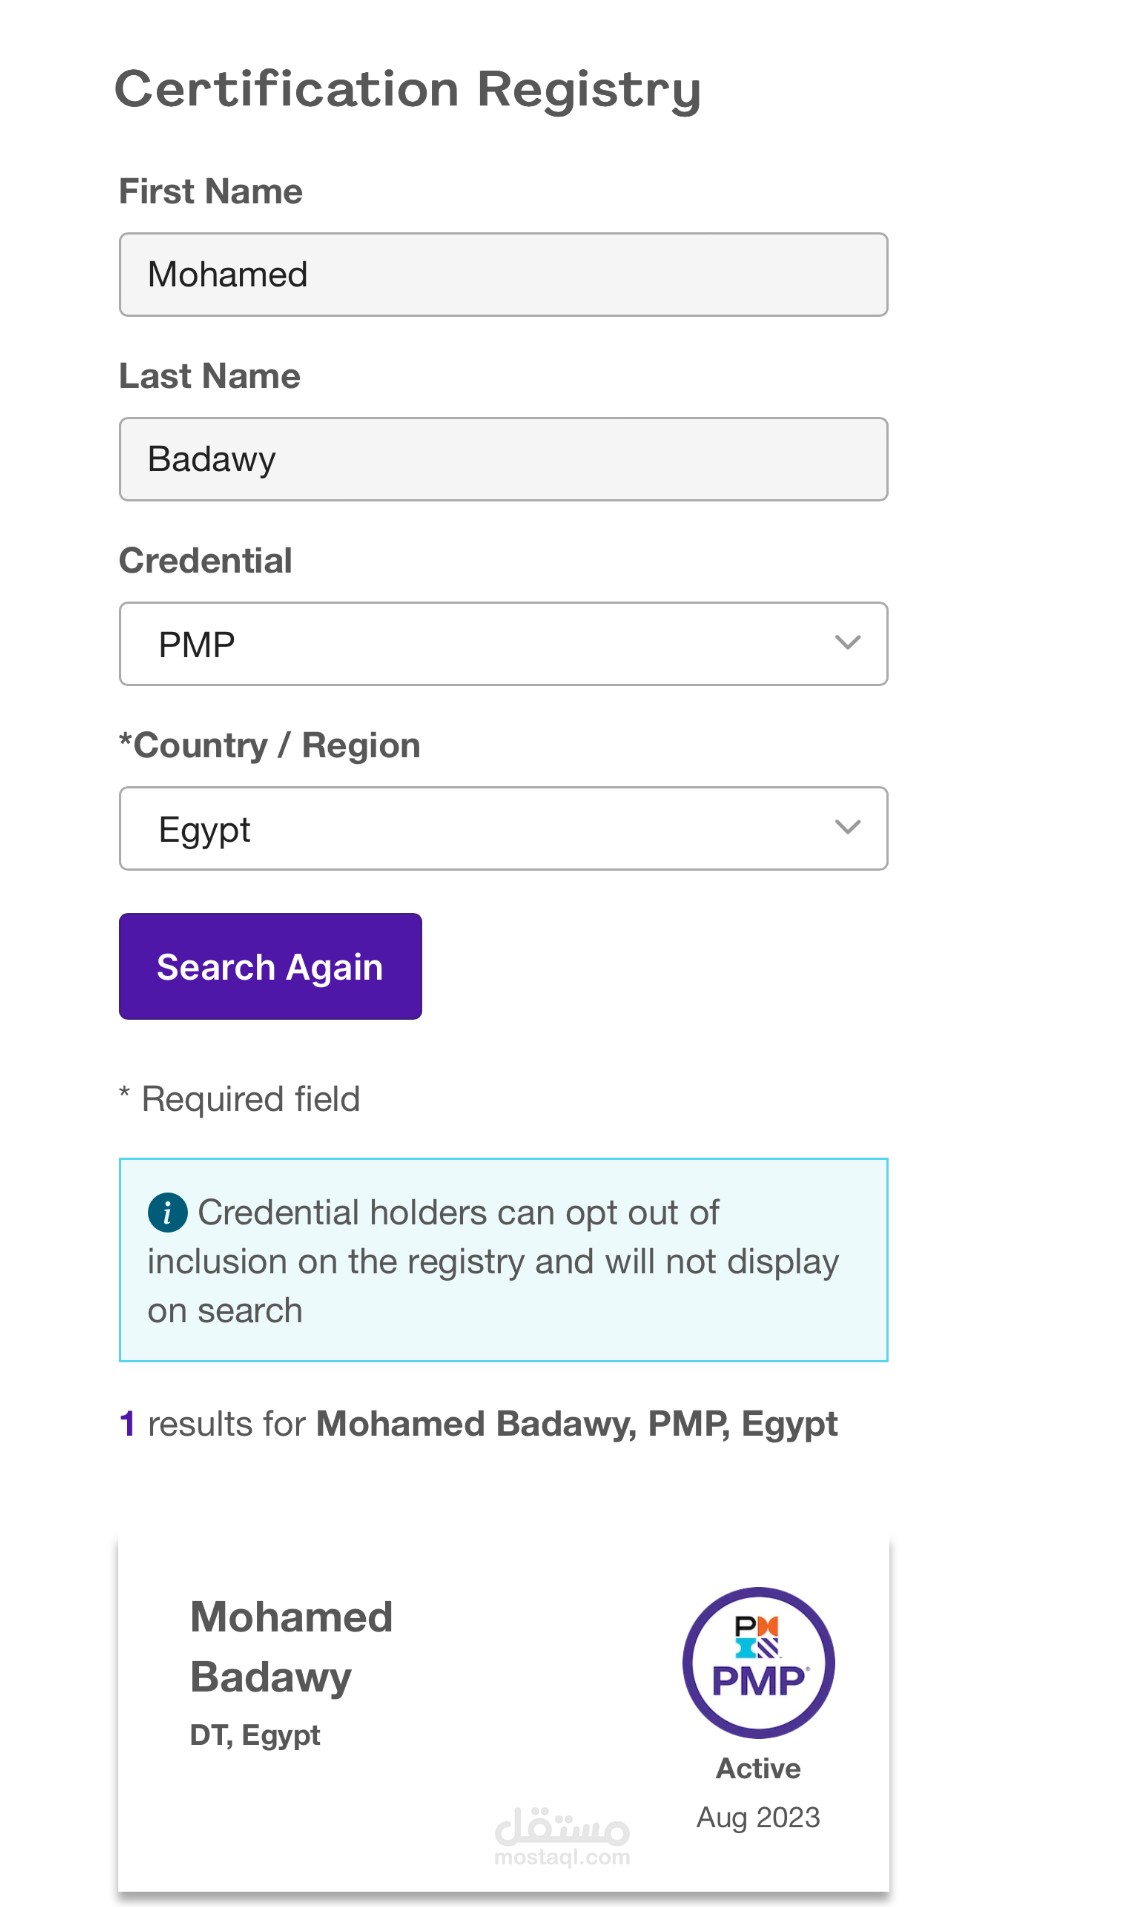This screenshot has width=1125, height=1907.
Task: Click the Certification Registry heading
Action: tap(408, 90)
